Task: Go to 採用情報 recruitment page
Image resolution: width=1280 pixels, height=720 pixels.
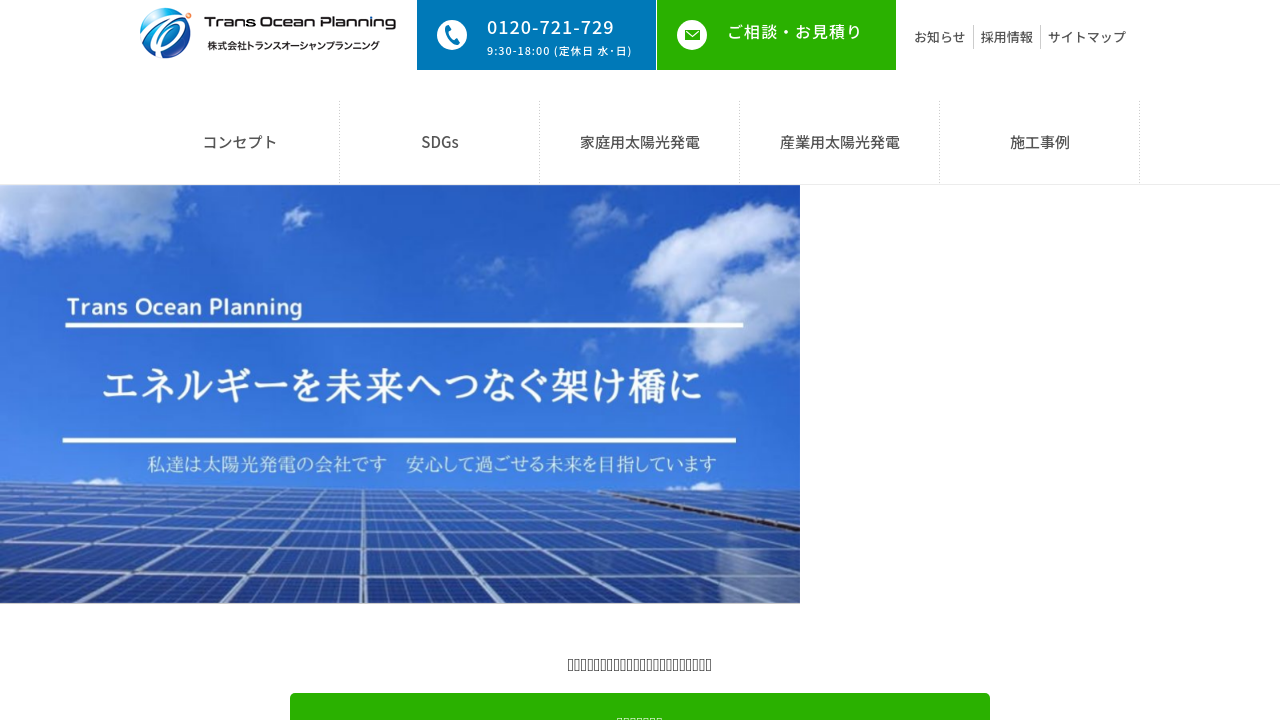Action: [1006, 37]
